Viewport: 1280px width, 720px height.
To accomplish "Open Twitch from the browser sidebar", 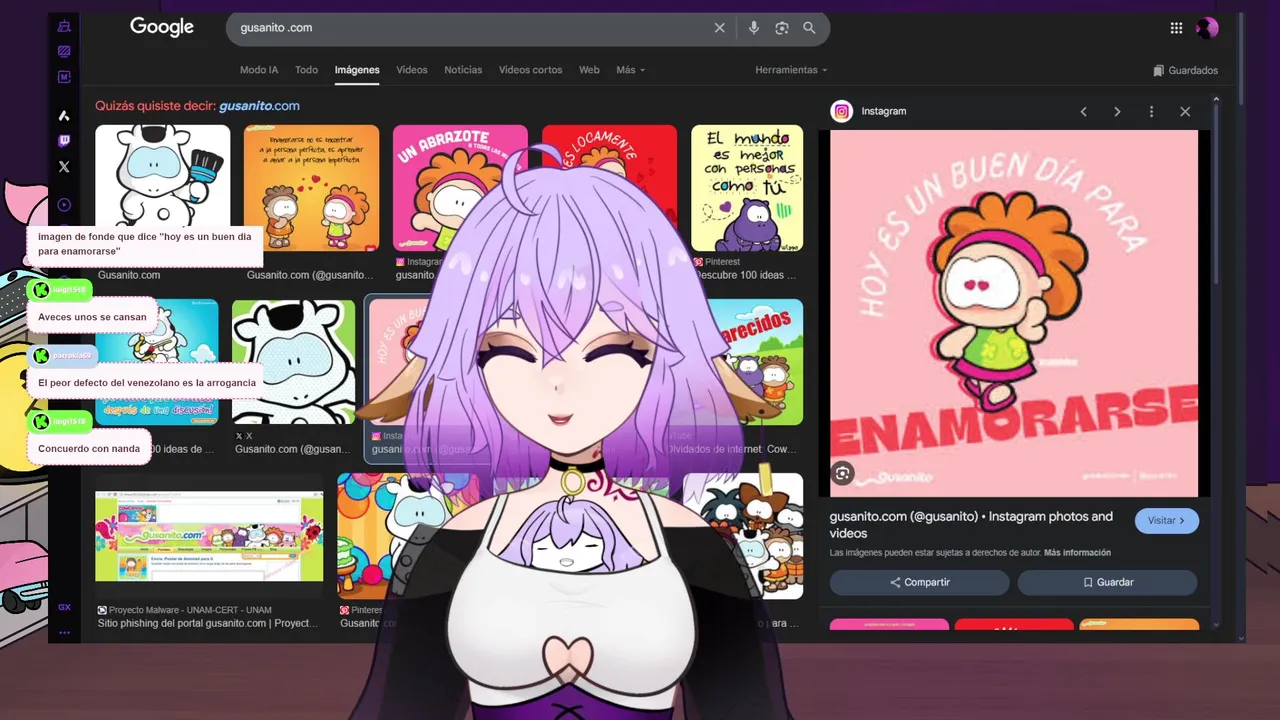I will pos(64,141).
